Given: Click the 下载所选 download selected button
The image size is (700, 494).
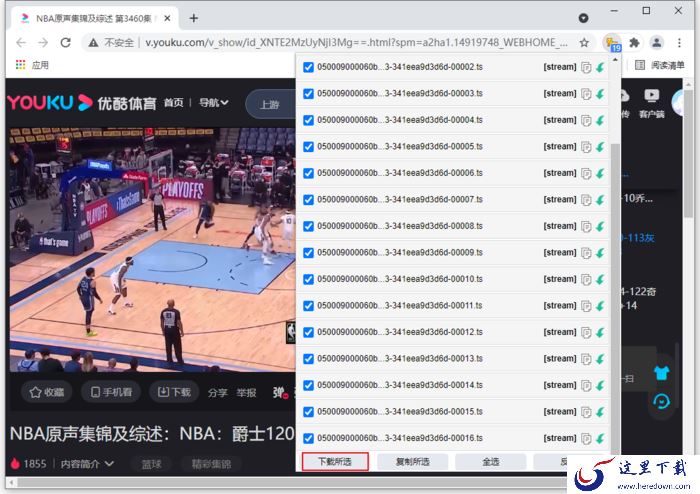Looking at the screenshot, I should pyautogui.click(x=335, y=461).
